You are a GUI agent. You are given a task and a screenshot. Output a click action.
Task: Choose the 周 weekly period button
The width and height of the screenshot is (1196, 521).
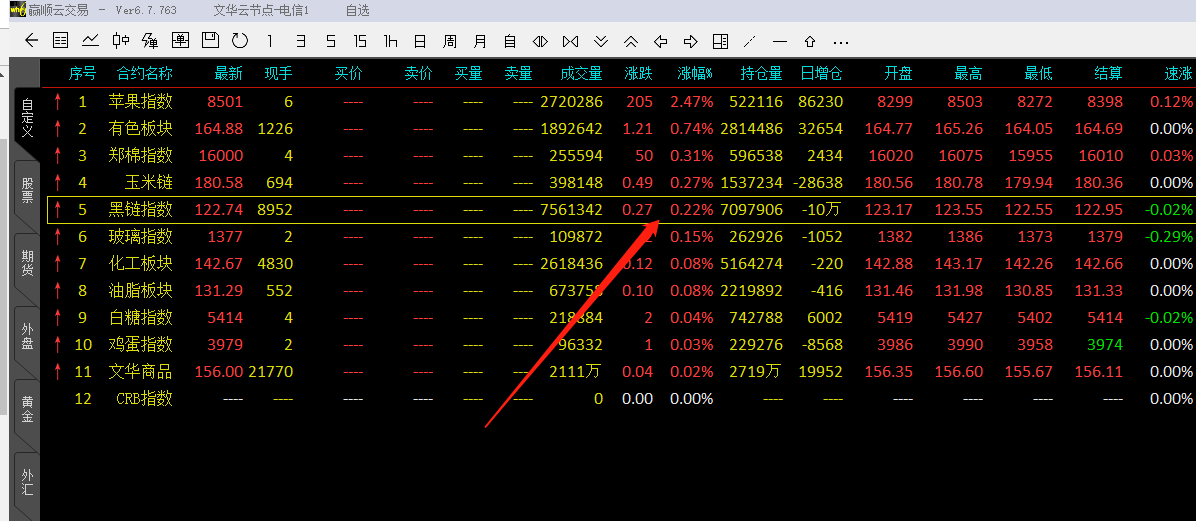click(450, 41)
